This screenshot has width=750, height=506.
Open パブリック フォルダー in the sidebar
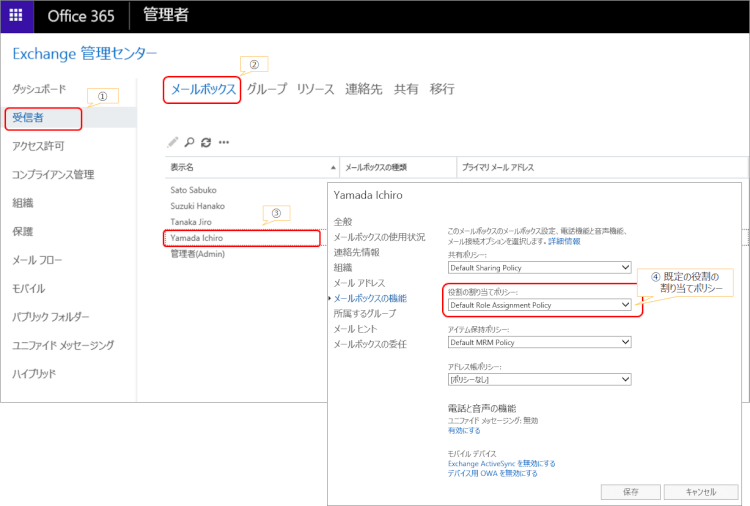coord(51,317)
